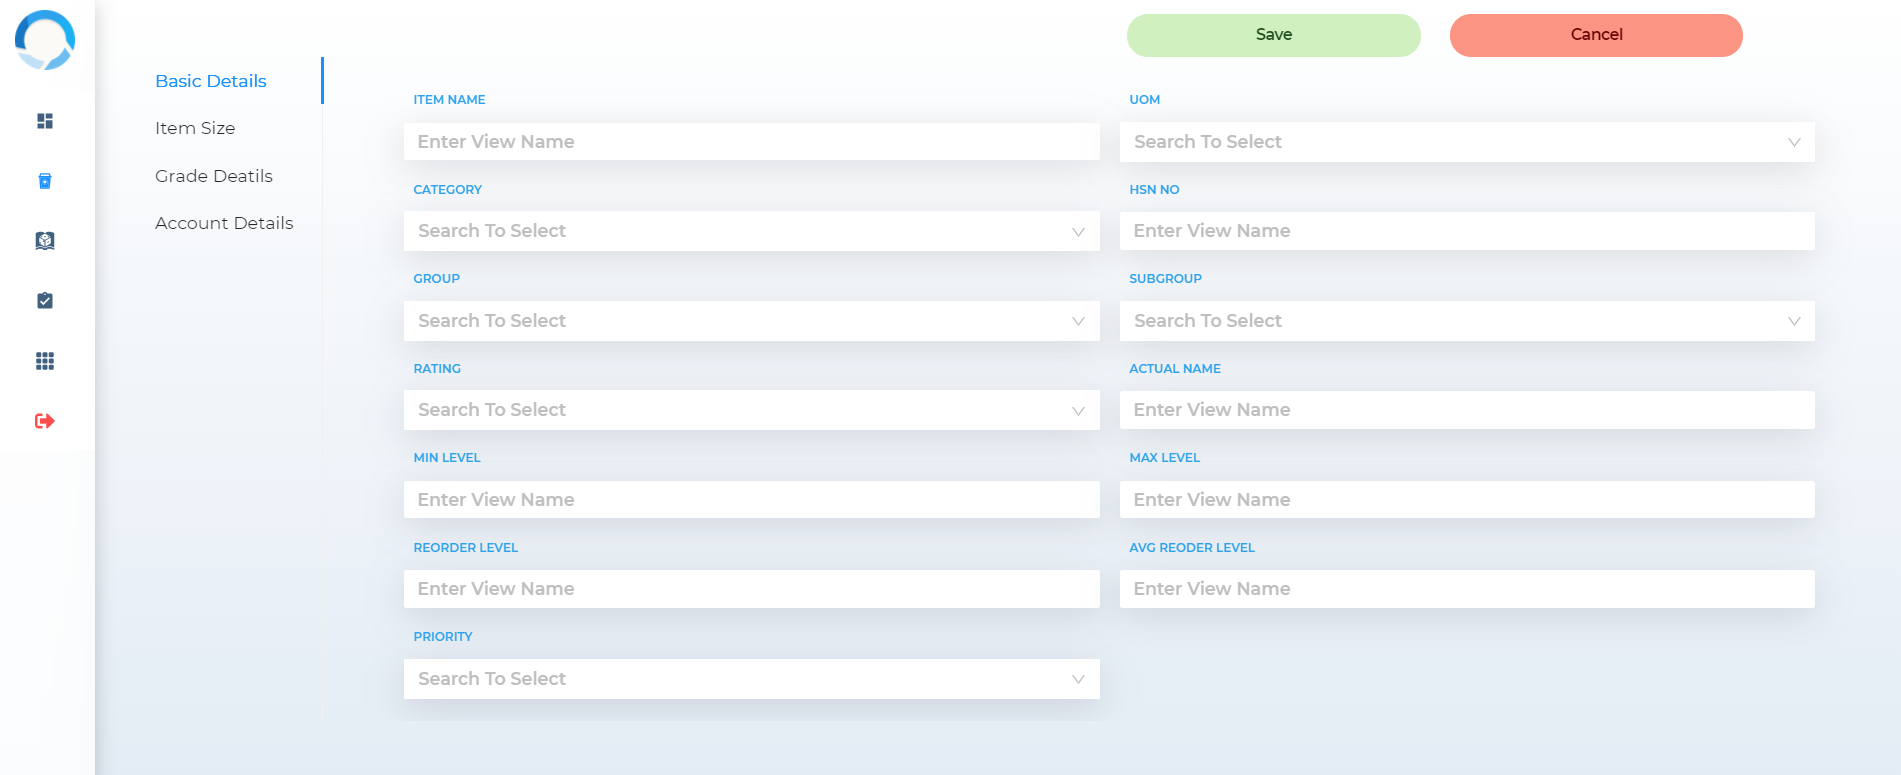Open the Account Details tab

tap(224, 223)
